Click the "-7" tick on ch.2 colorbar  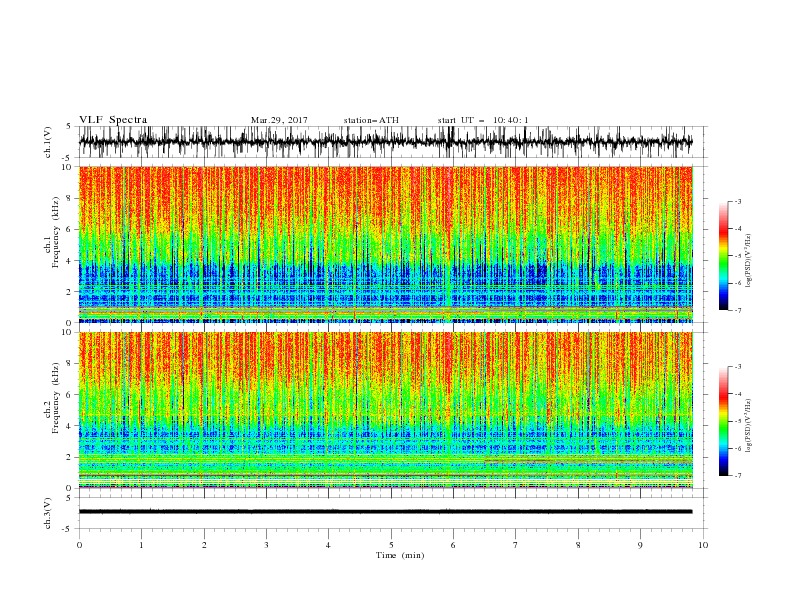tap(738, 476)
